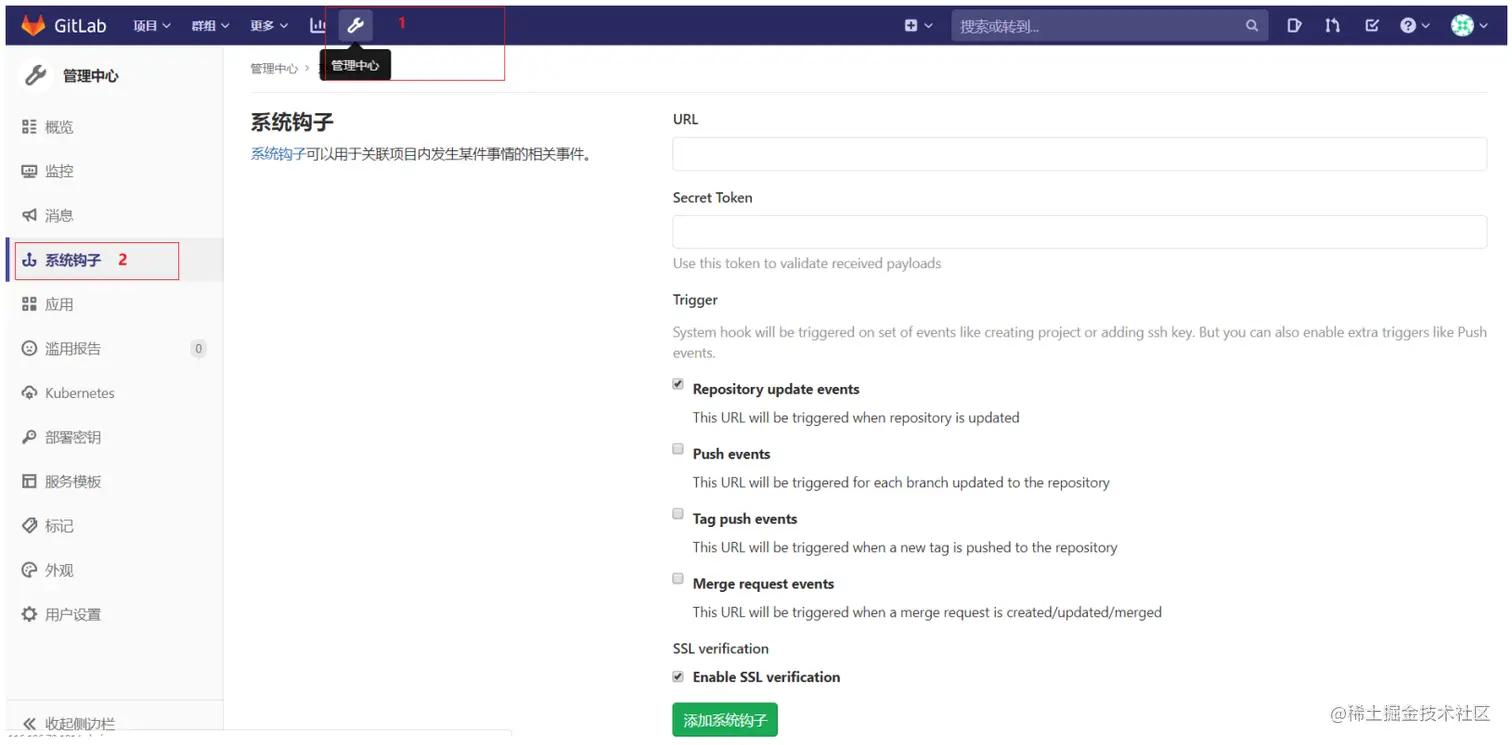Click the Merge request events label
1512x745 pixels.
763,584
